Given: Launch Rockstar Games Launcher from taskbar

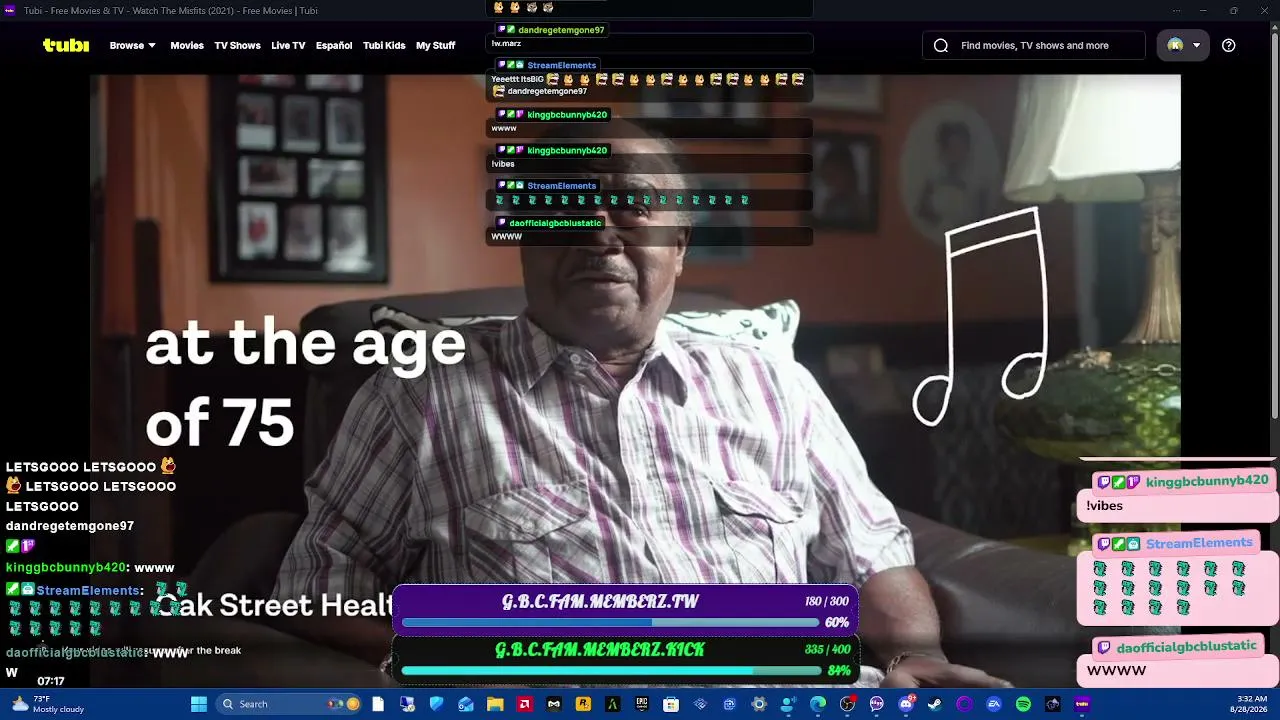Looking at the screenshot, I should click(x=583, y=704).
